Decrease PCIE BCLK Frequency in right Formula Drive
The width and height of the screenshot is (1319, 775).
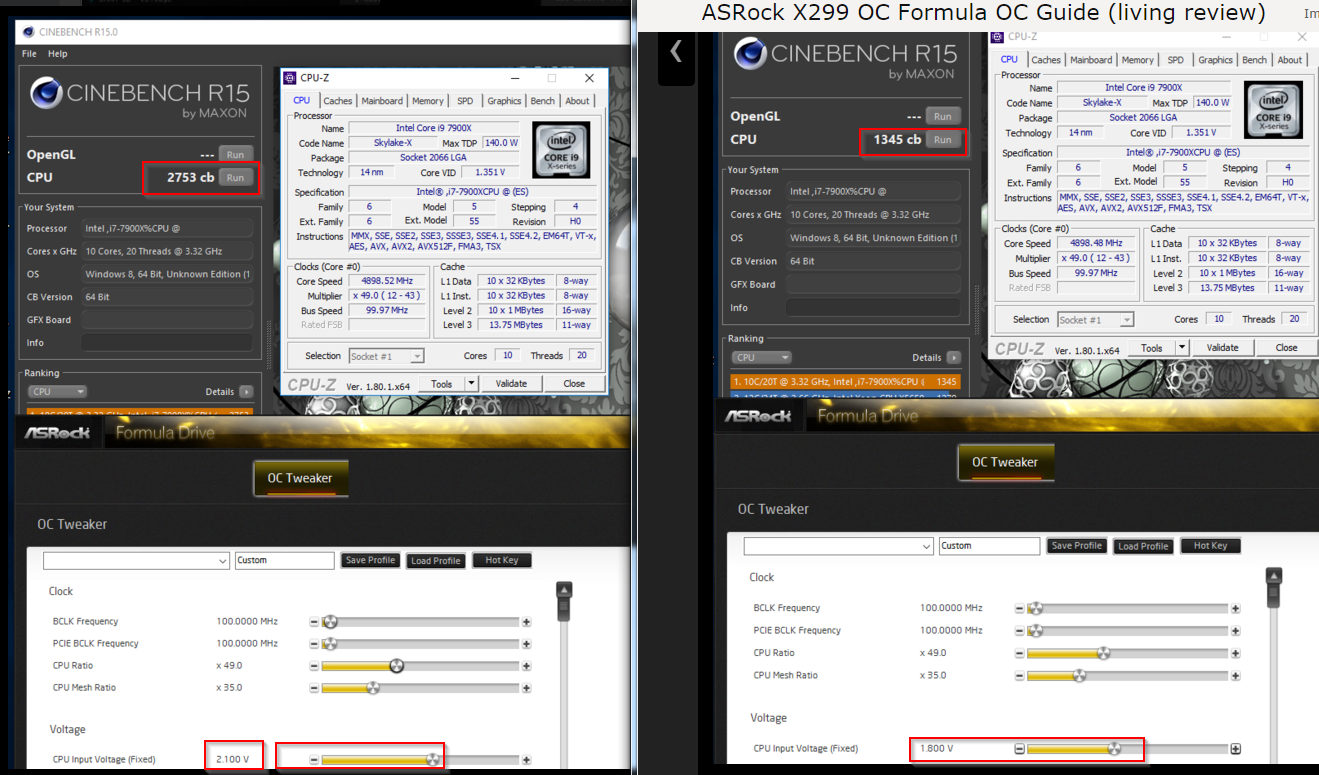1019,631
